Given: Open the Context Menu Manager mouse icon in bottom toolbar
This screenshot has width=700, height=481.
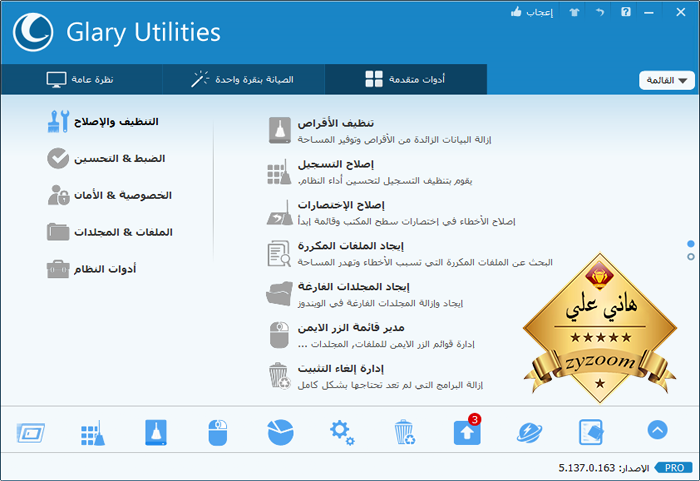Looking at the screenshot, I should [x=218, y=432].
